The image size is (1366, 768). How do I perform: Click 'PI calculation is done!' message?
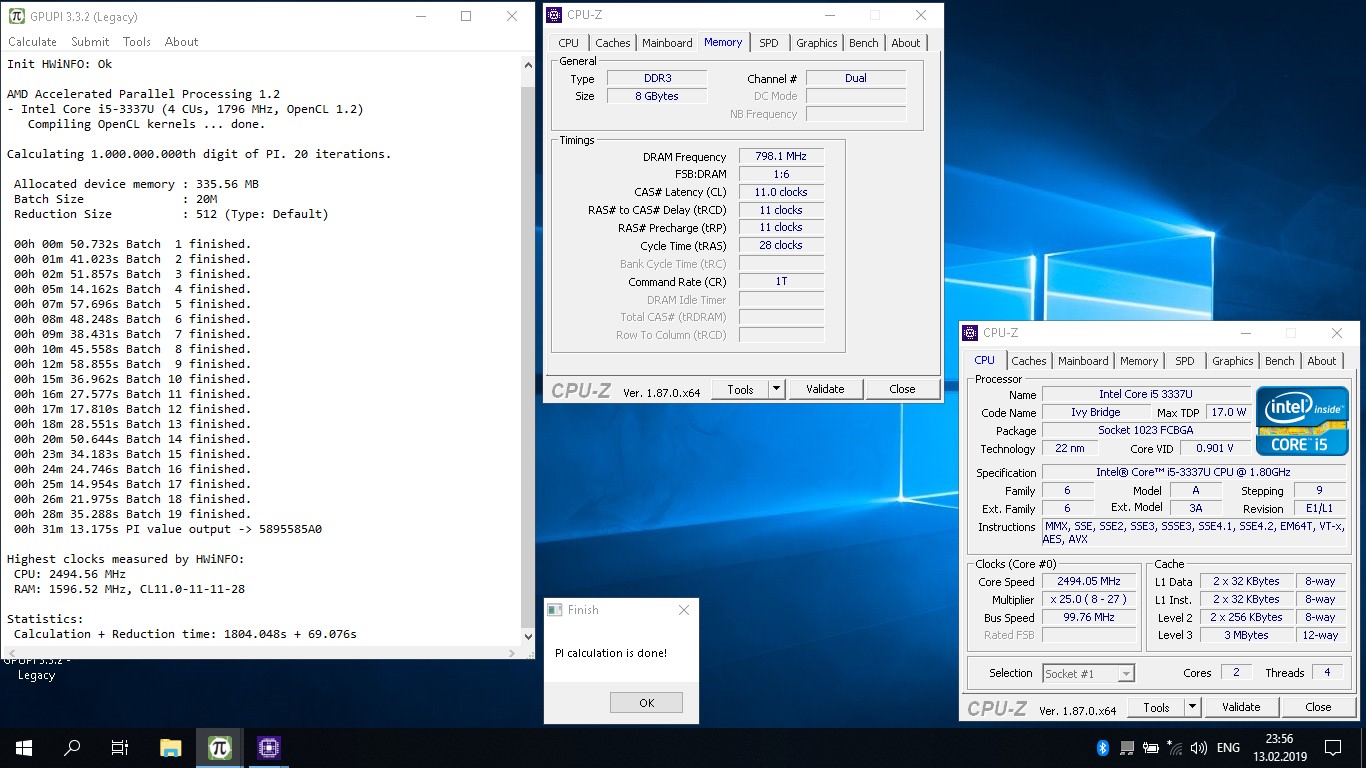point(611,653)
